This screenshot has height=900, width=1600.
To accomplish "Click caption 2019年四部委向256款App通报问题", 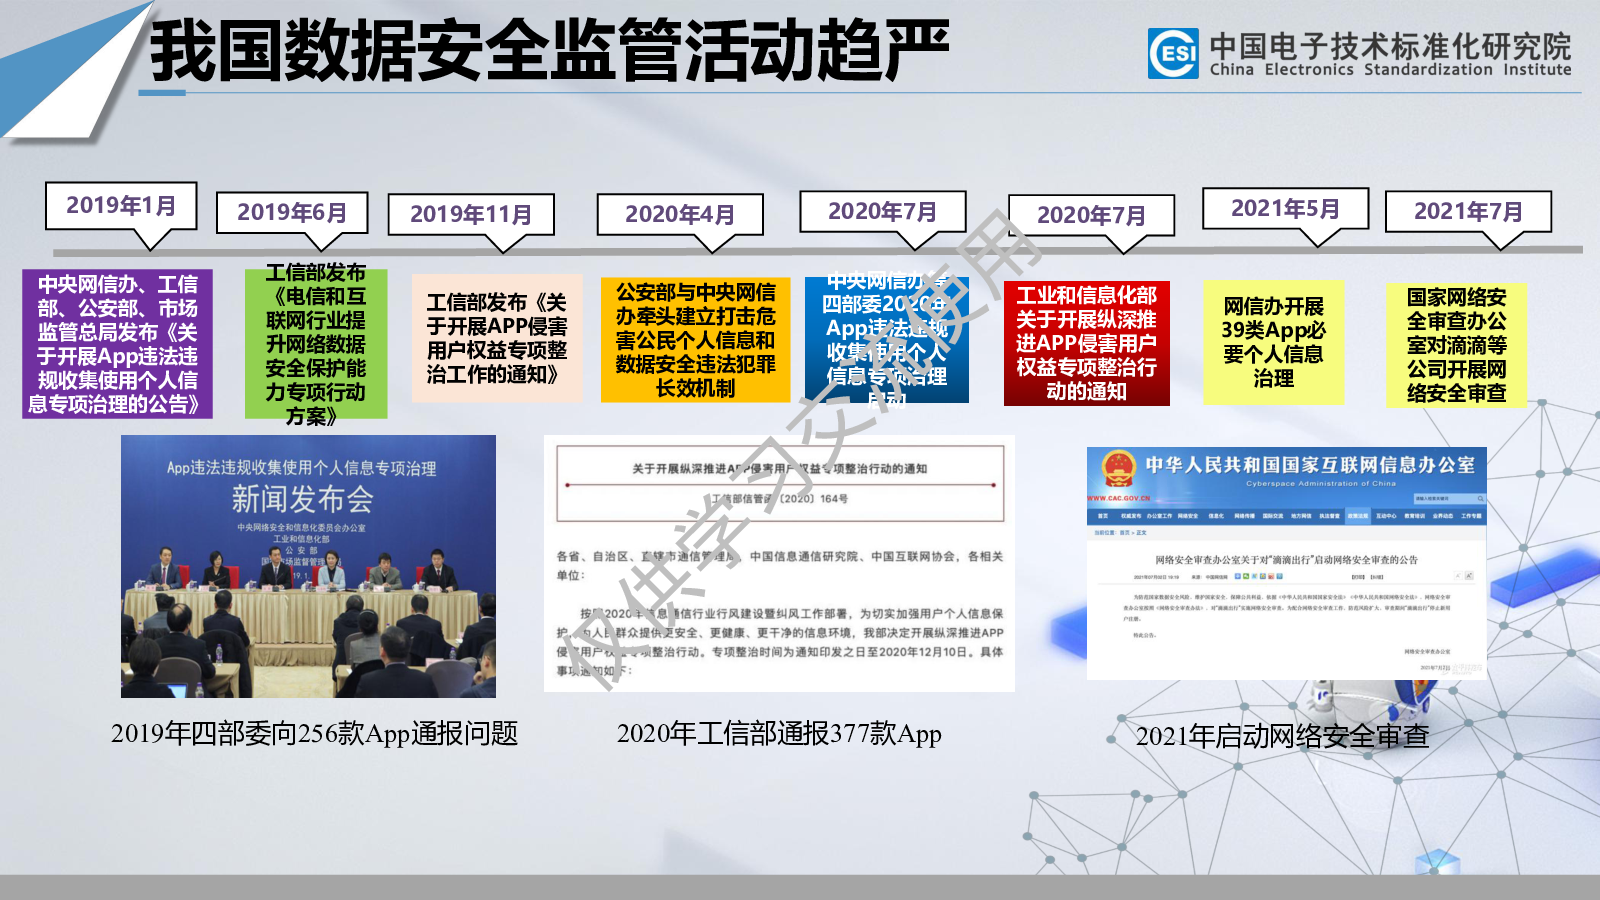I will coord(314,733).
